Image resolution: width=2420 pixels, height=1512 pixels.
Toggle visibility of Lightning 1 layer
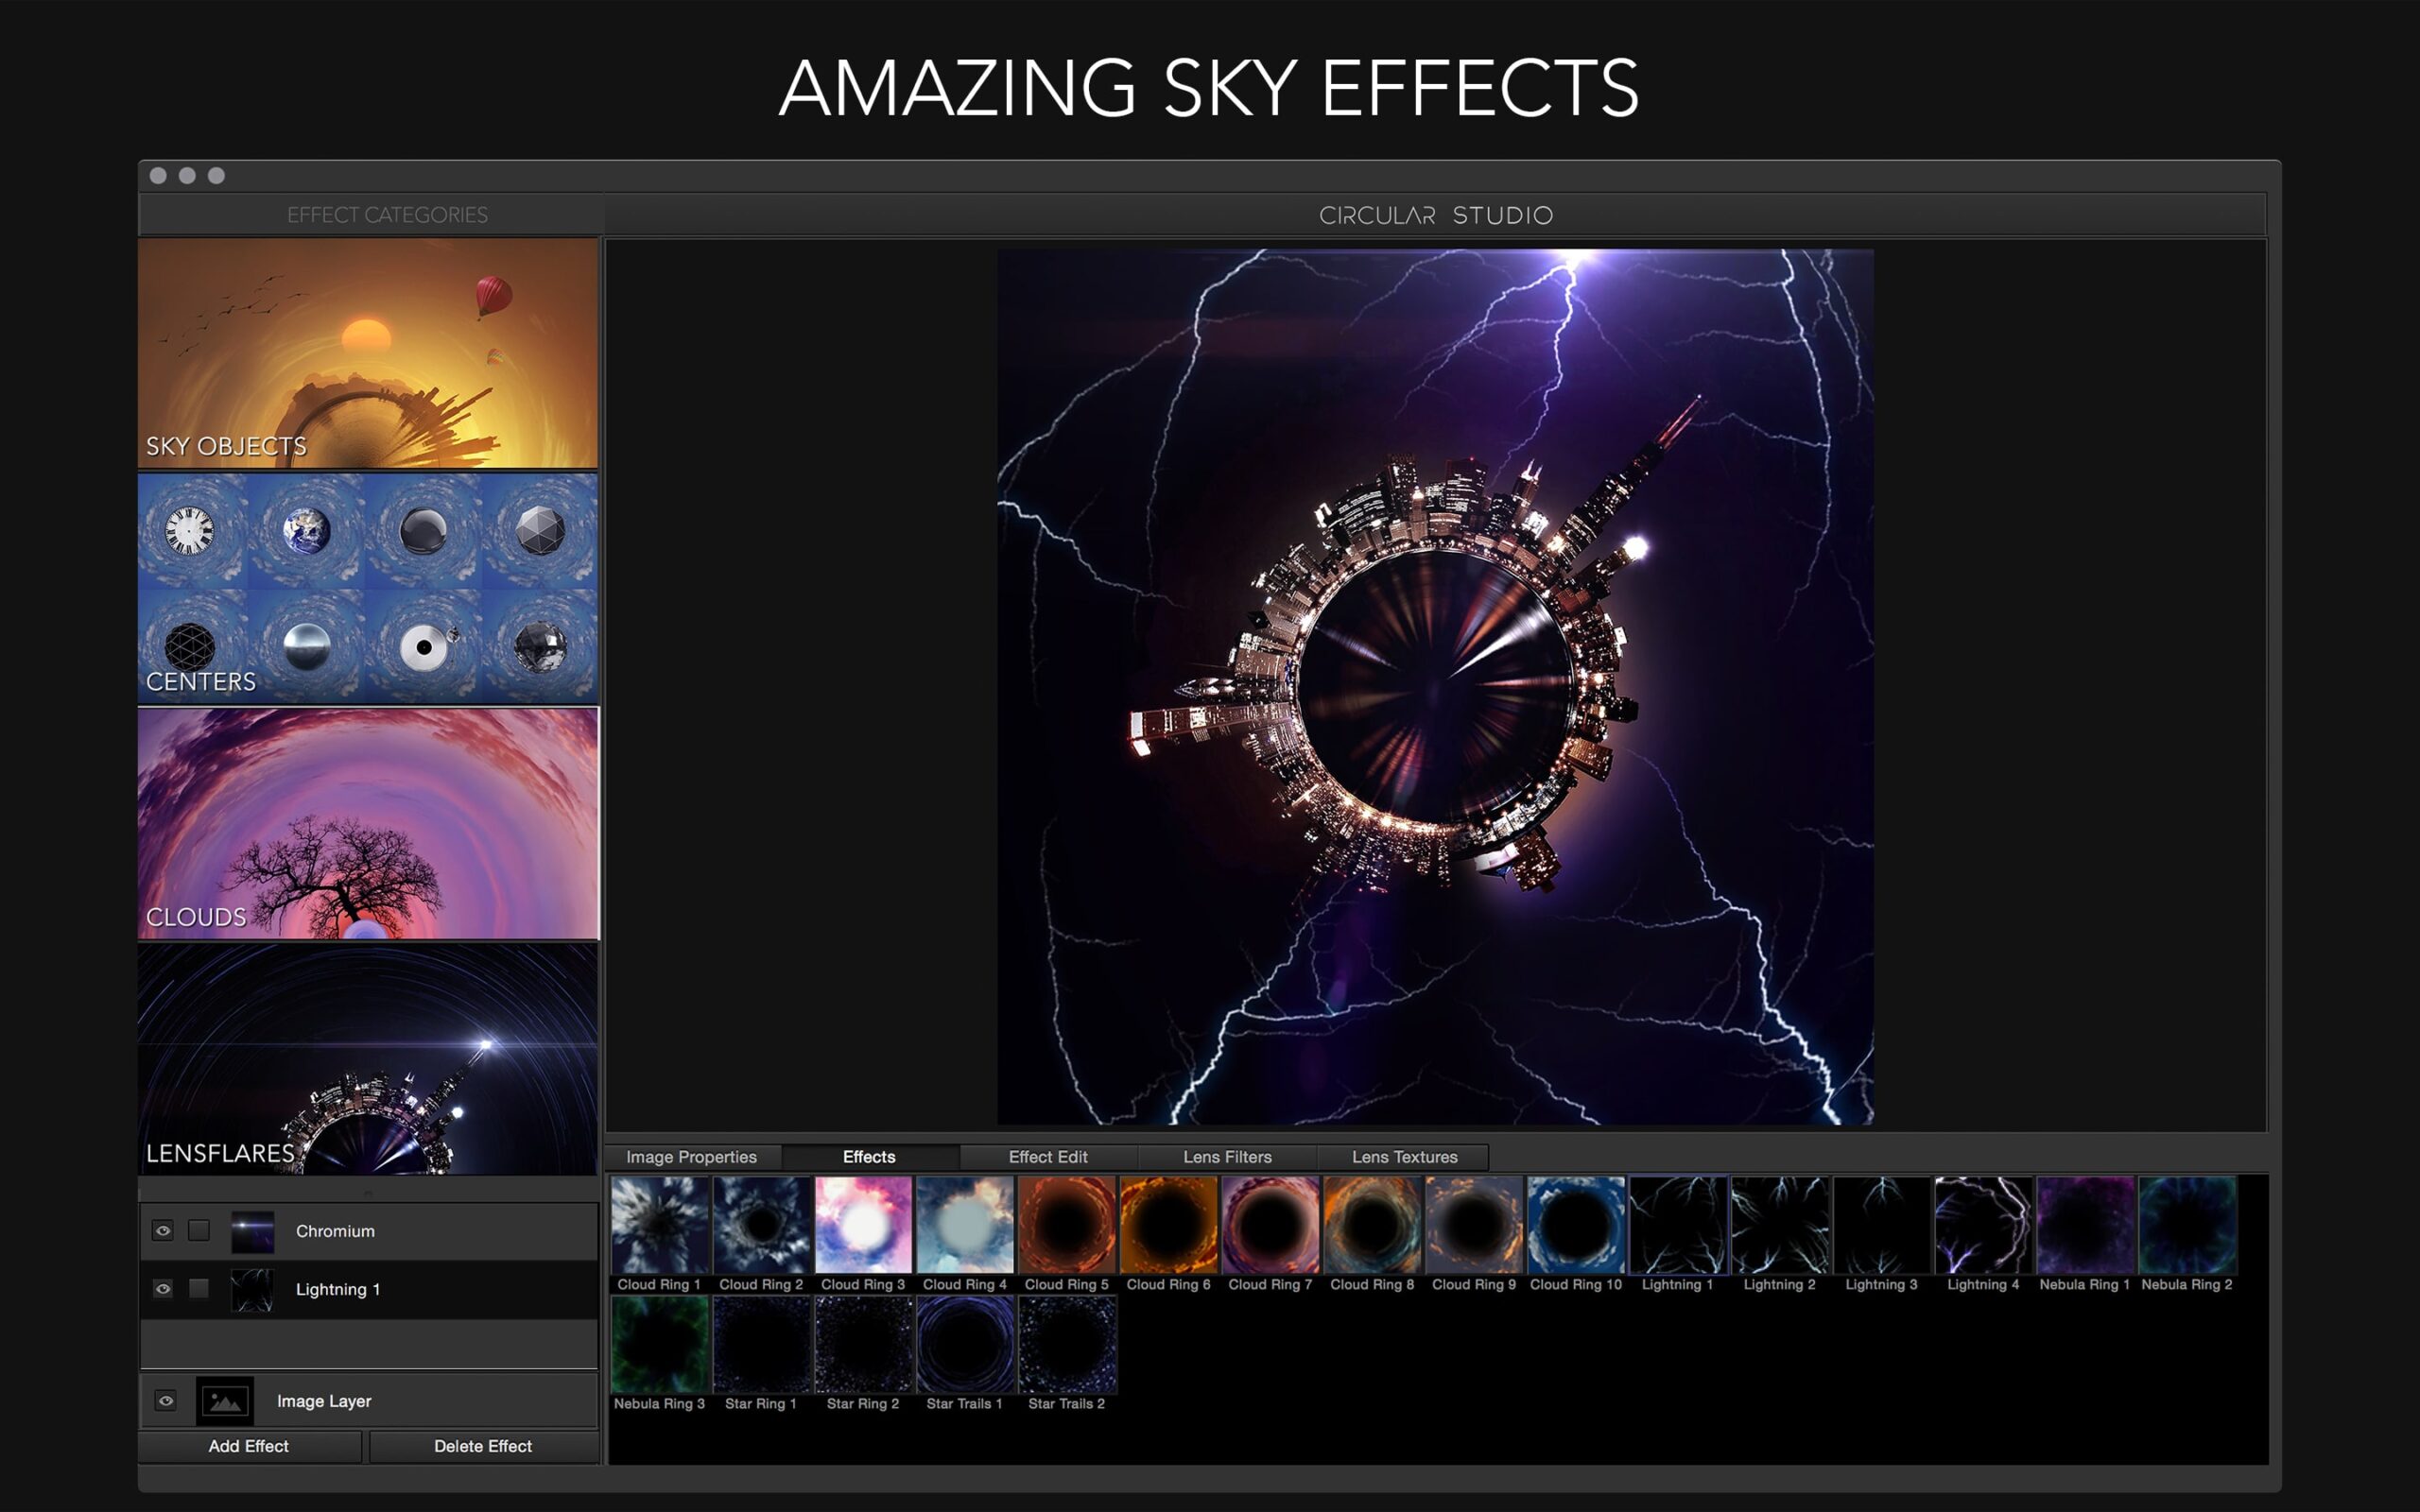[x=163, y=1289]
